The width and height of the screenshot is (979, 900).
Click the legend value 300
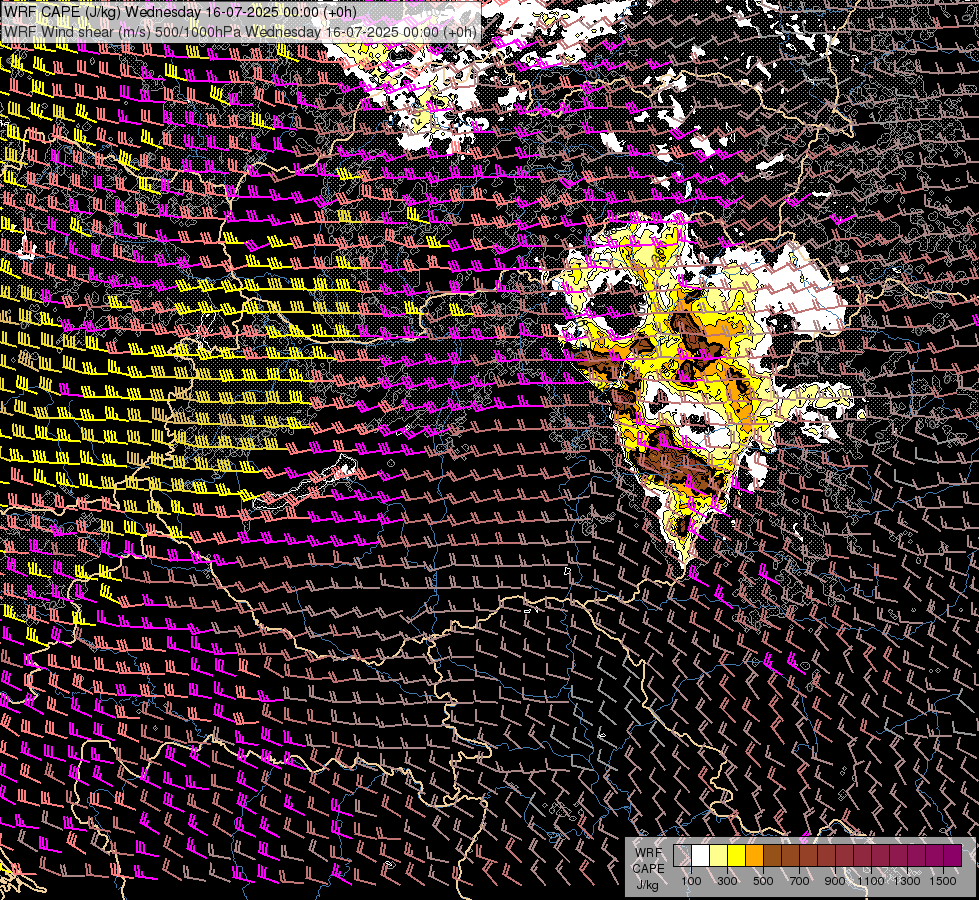coord(727,881)
